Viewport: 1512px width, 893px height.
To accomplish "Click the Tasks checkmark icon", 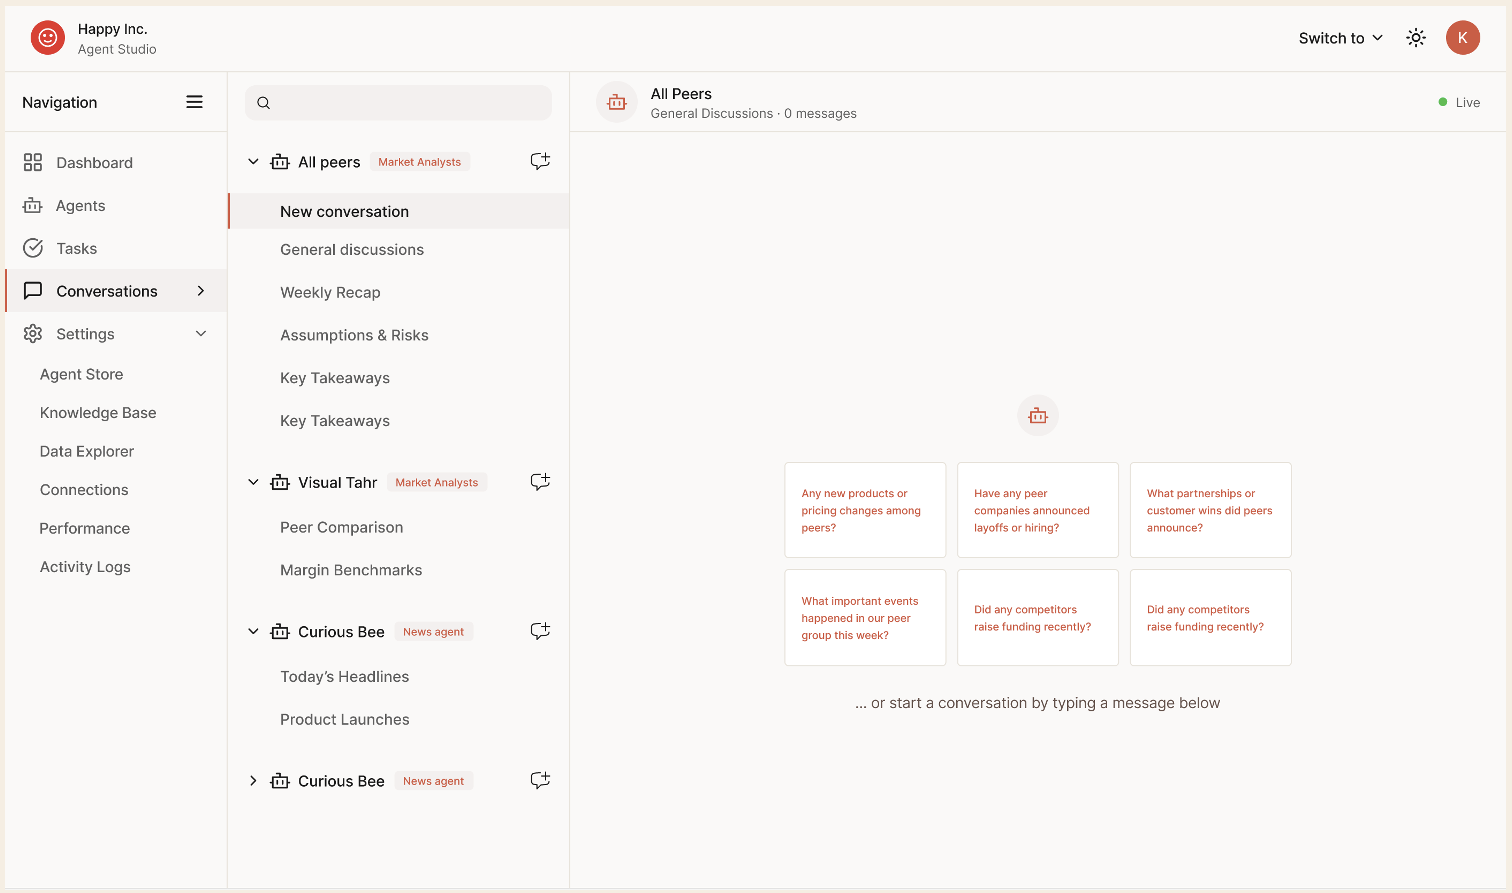I will pyautogui.click(x=33, y=248).
